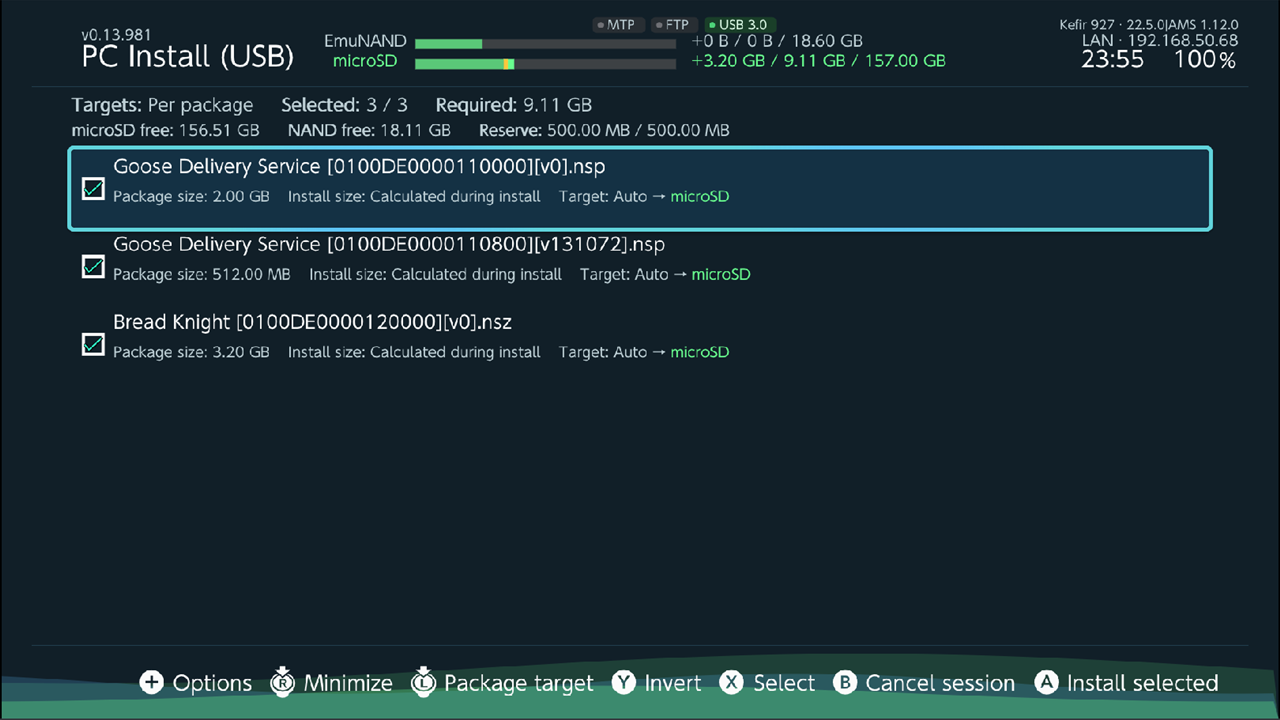Click 'Package size: 3.20 GB' text
The width and height of the screenshot is (1280, 720).
pyautogui.click(x=191, y=352)
